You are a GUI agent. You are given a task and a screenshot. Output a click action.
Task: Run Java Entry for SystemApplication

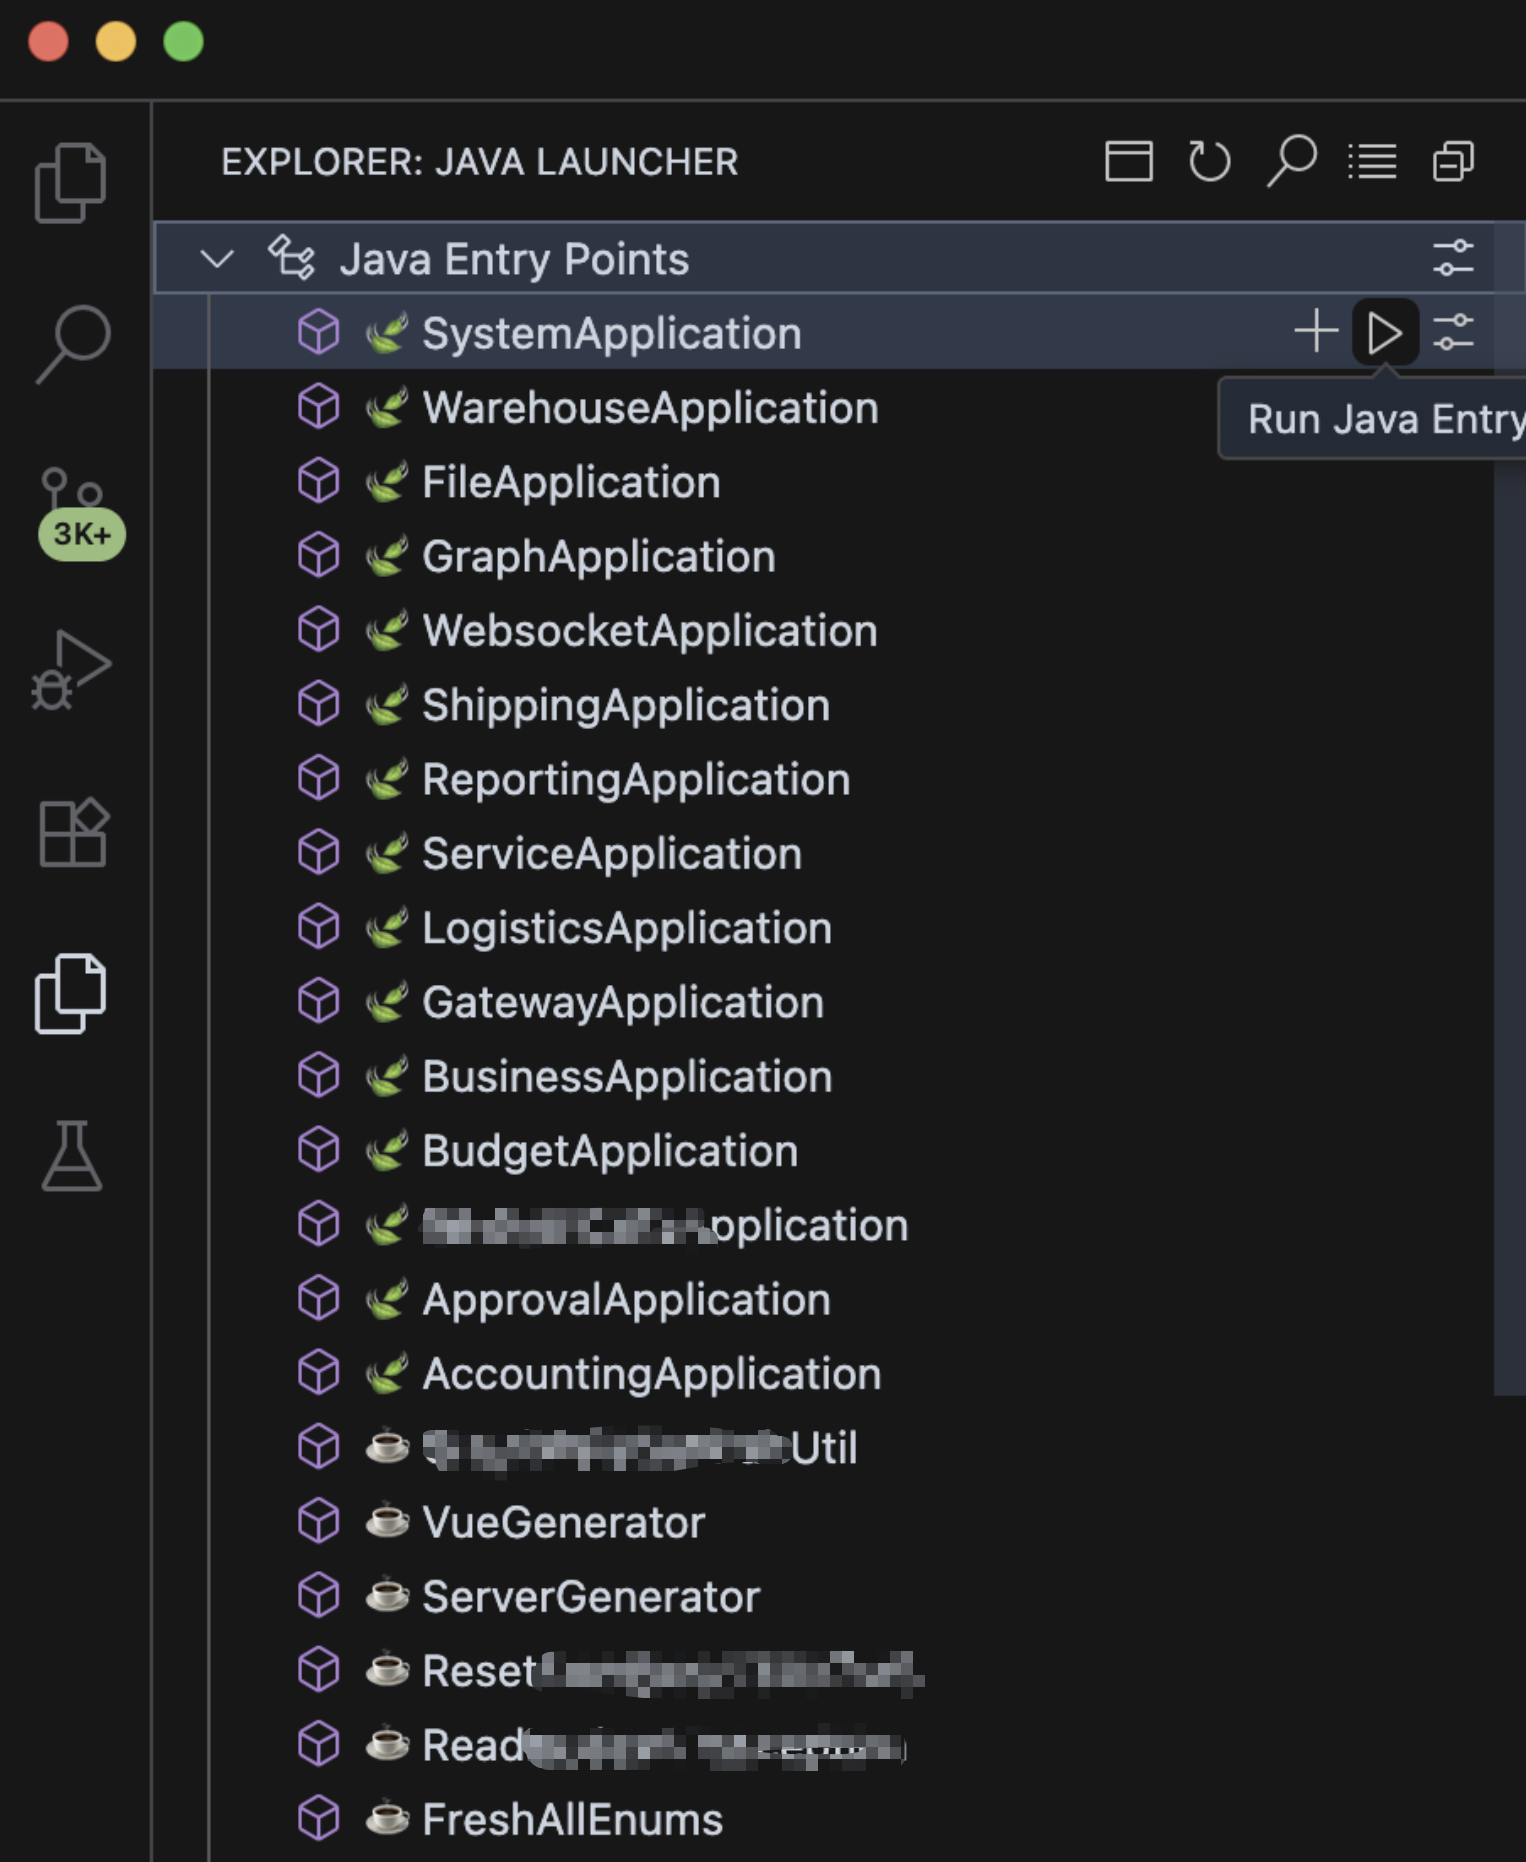click(x=1385, y=332)
